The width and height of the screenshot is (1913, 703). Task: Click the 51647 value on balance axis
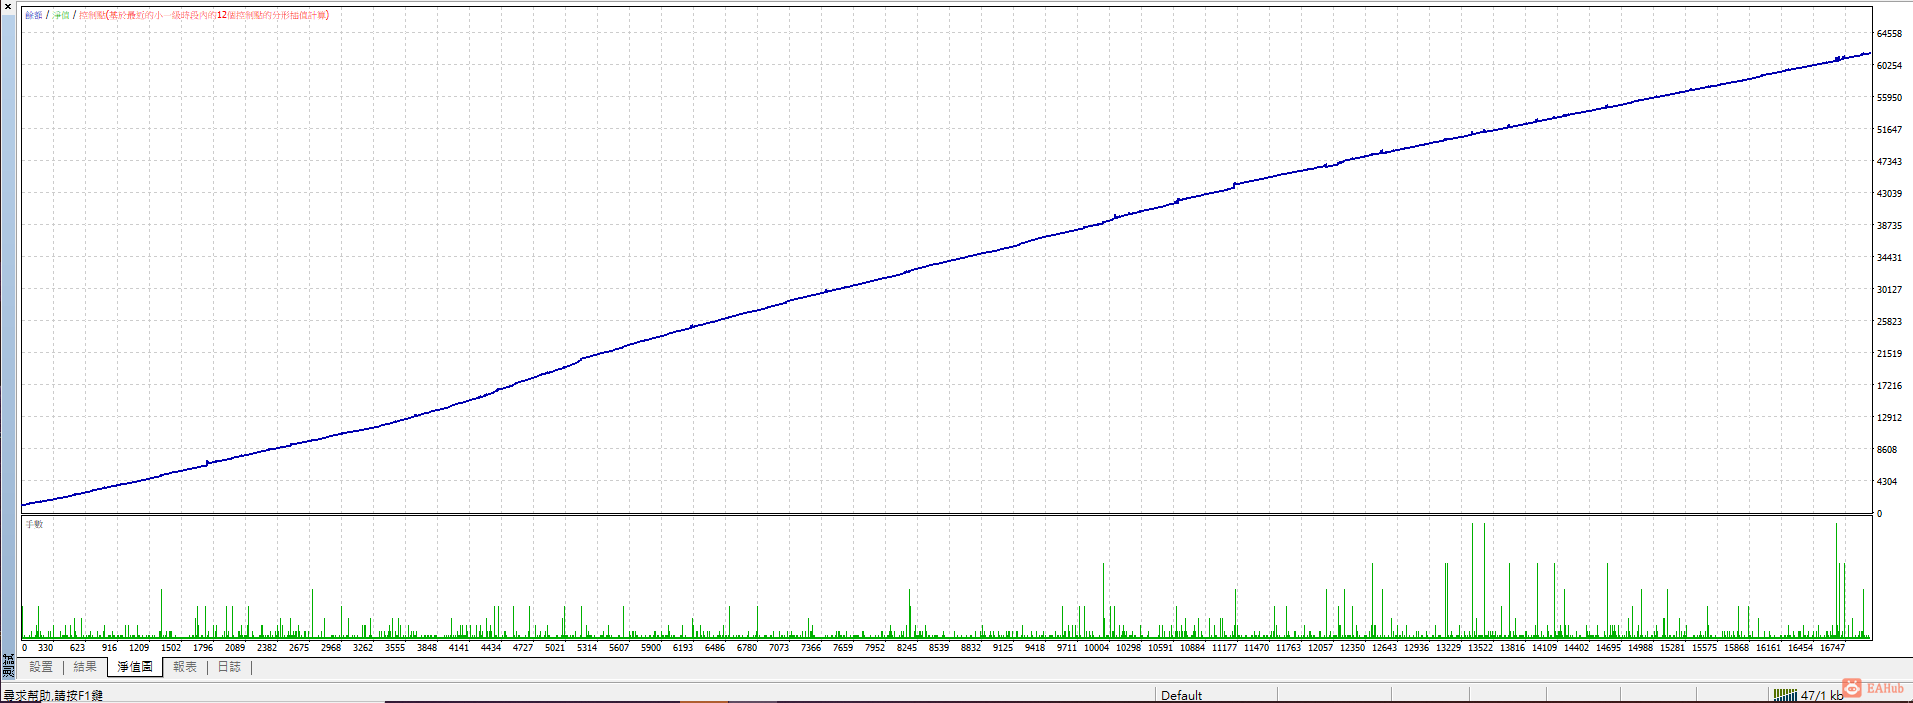click(x=1889, y=130)
